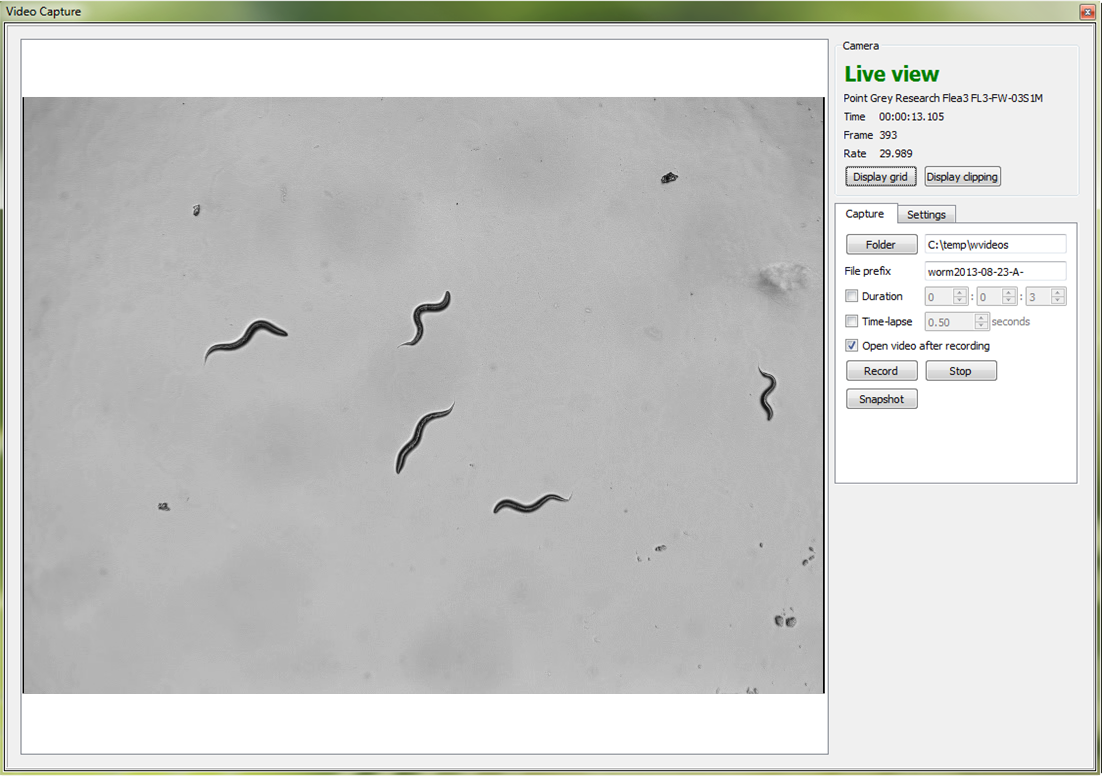Click the File prefix input field
1102x776 pixels.
click(x=995, y=271)
